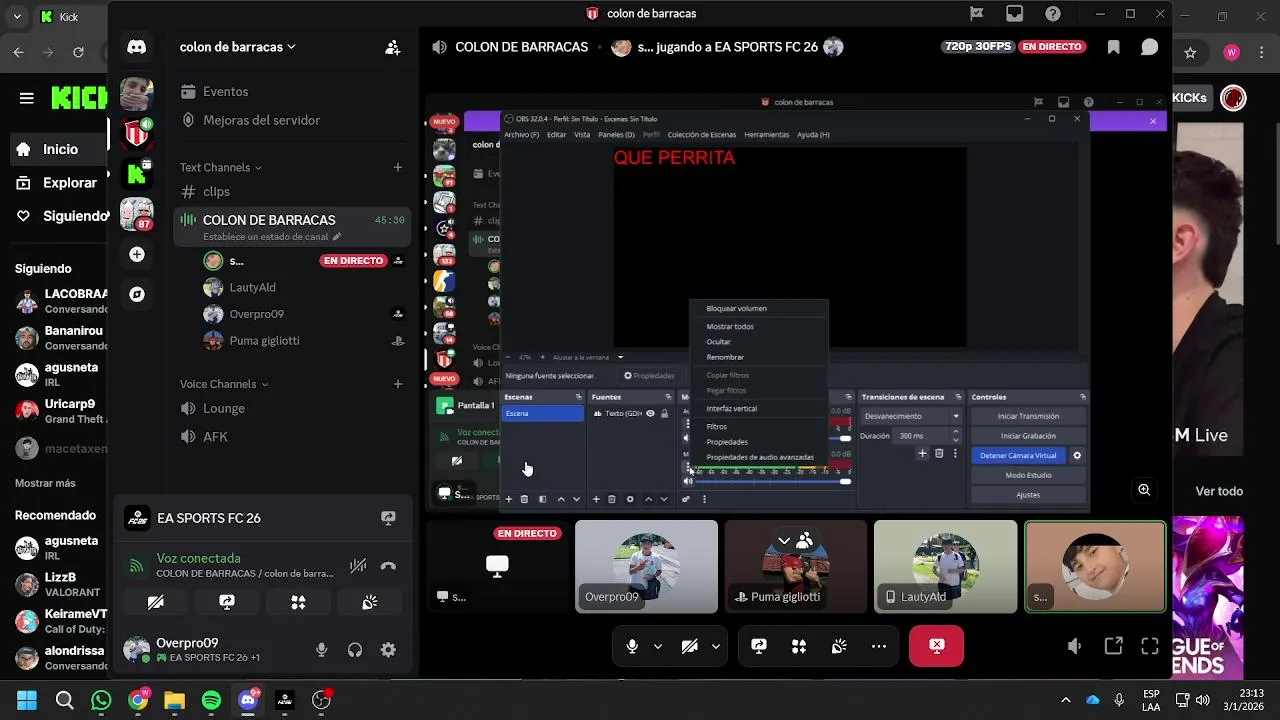Edit channel status pencil under COLON DE BARRACAS
This screenshot has height=720, width=1280.
[x=337, y=237]
